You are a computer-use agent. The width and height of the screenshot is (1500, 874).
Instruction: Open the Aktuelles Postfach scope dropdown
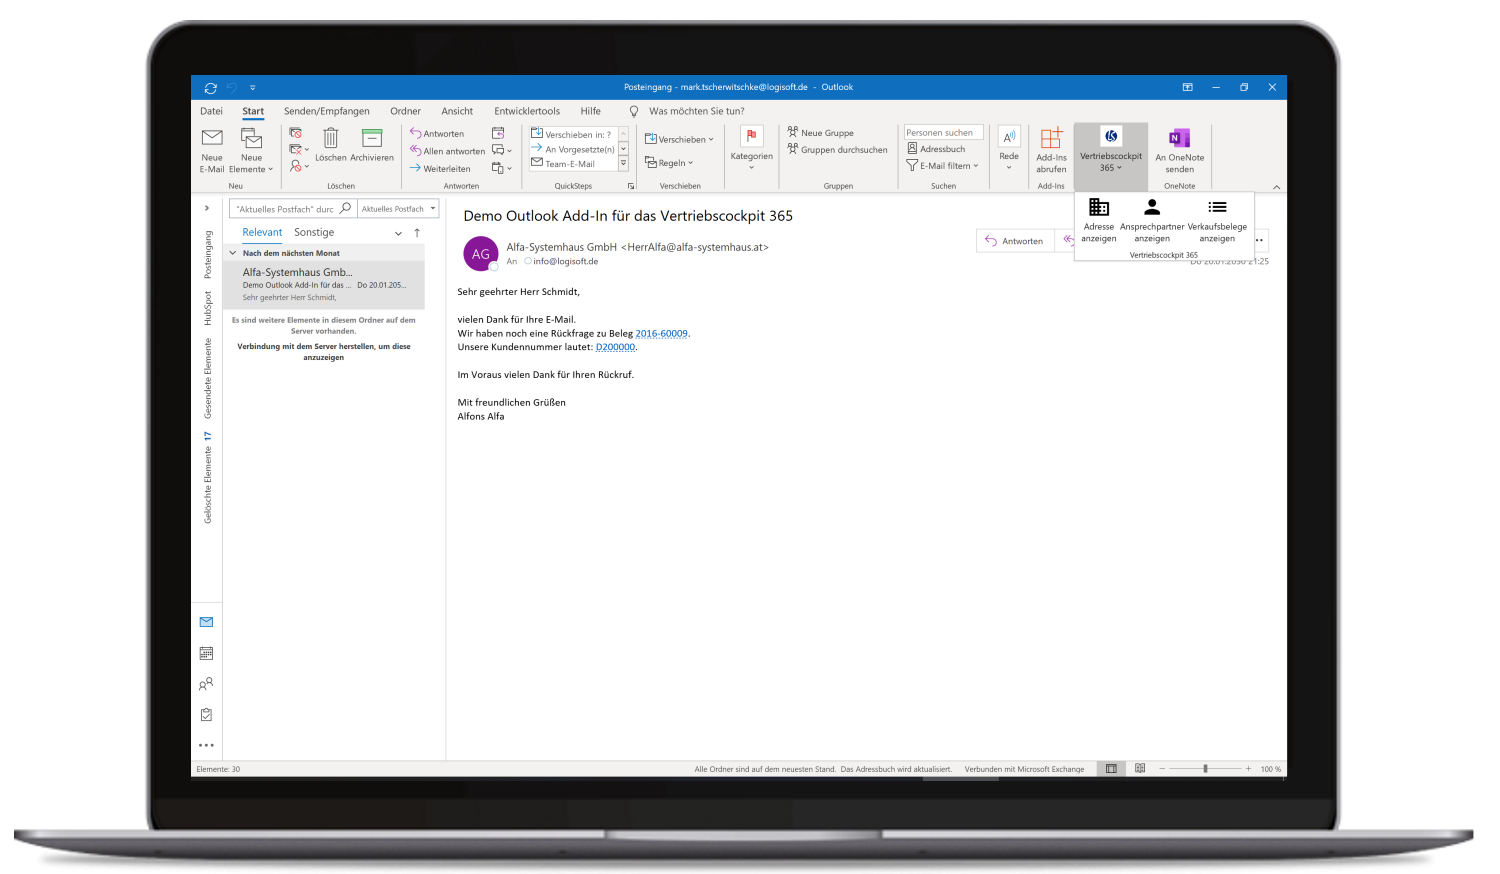[x=398, y=209]
